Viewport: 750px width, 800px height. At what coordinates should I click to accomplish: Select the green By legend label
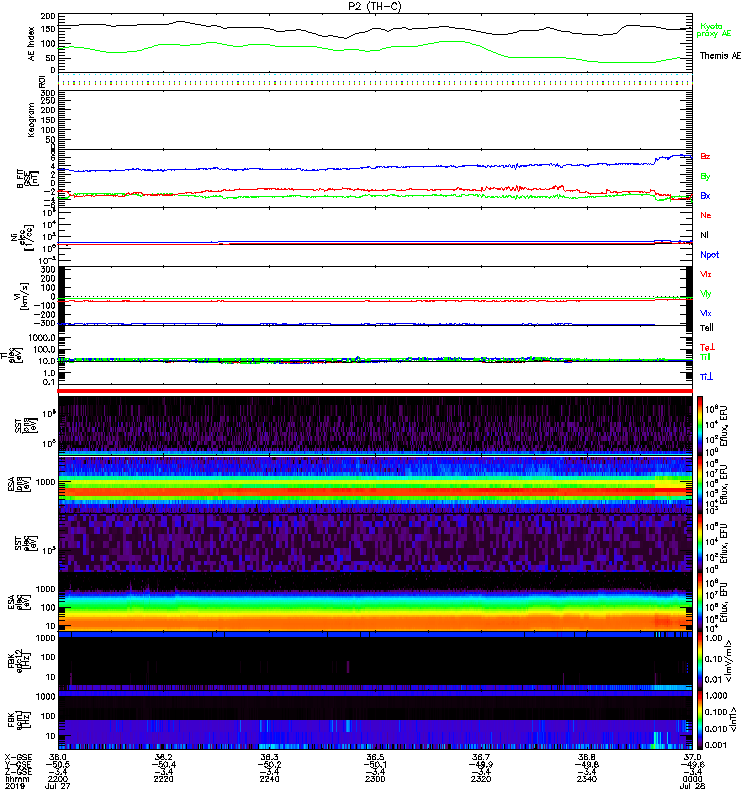[705, 177]
